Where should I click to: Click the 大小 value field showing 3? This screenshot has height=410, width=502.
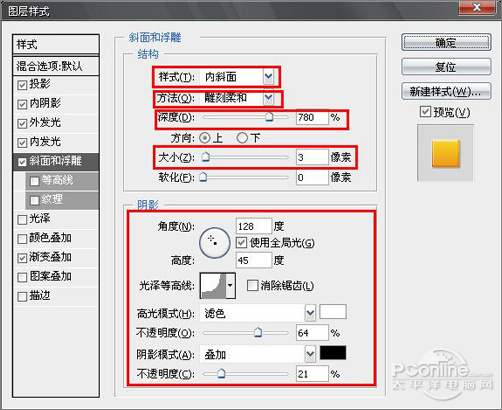[x=312, y=157]
